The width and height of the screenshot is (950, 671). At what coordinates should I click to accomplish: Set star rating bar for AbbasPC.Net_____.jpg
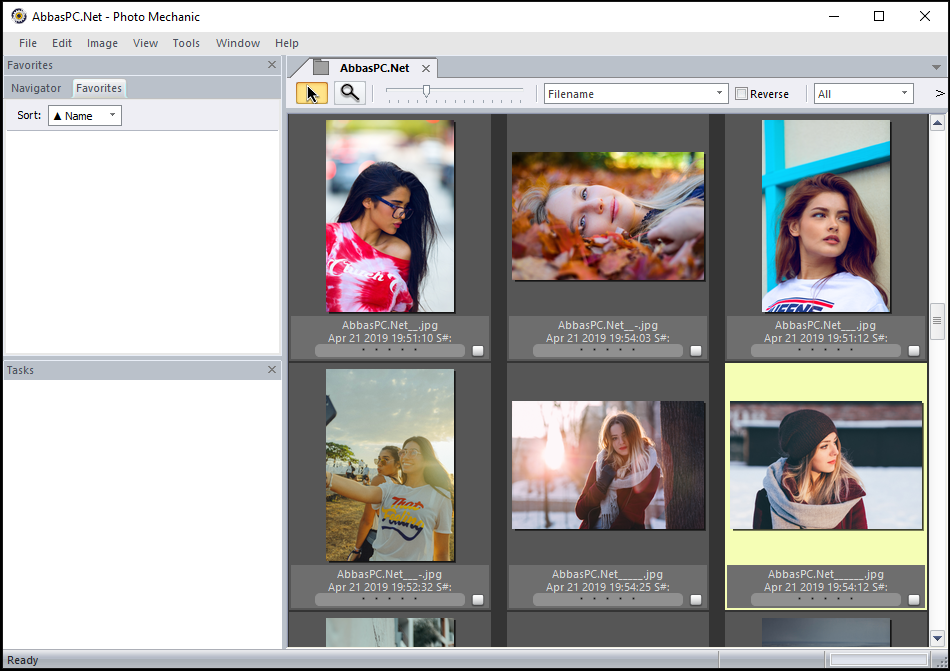coord(826,599)
